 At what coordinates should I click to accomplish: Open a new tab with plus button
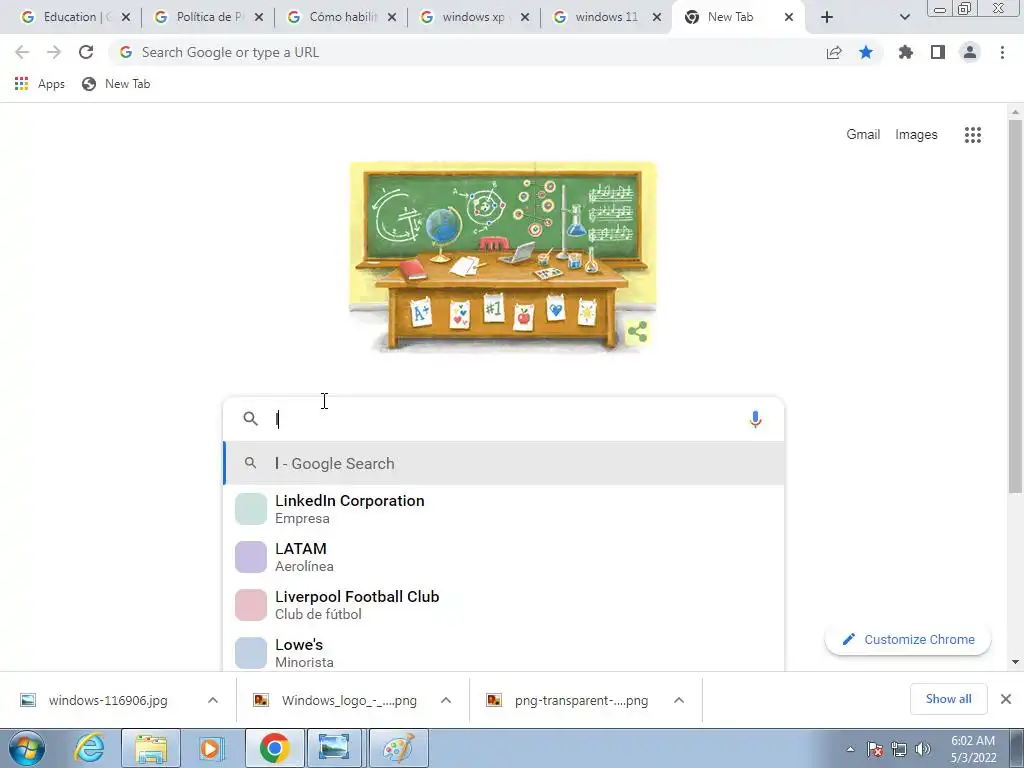tap(827, 17)
